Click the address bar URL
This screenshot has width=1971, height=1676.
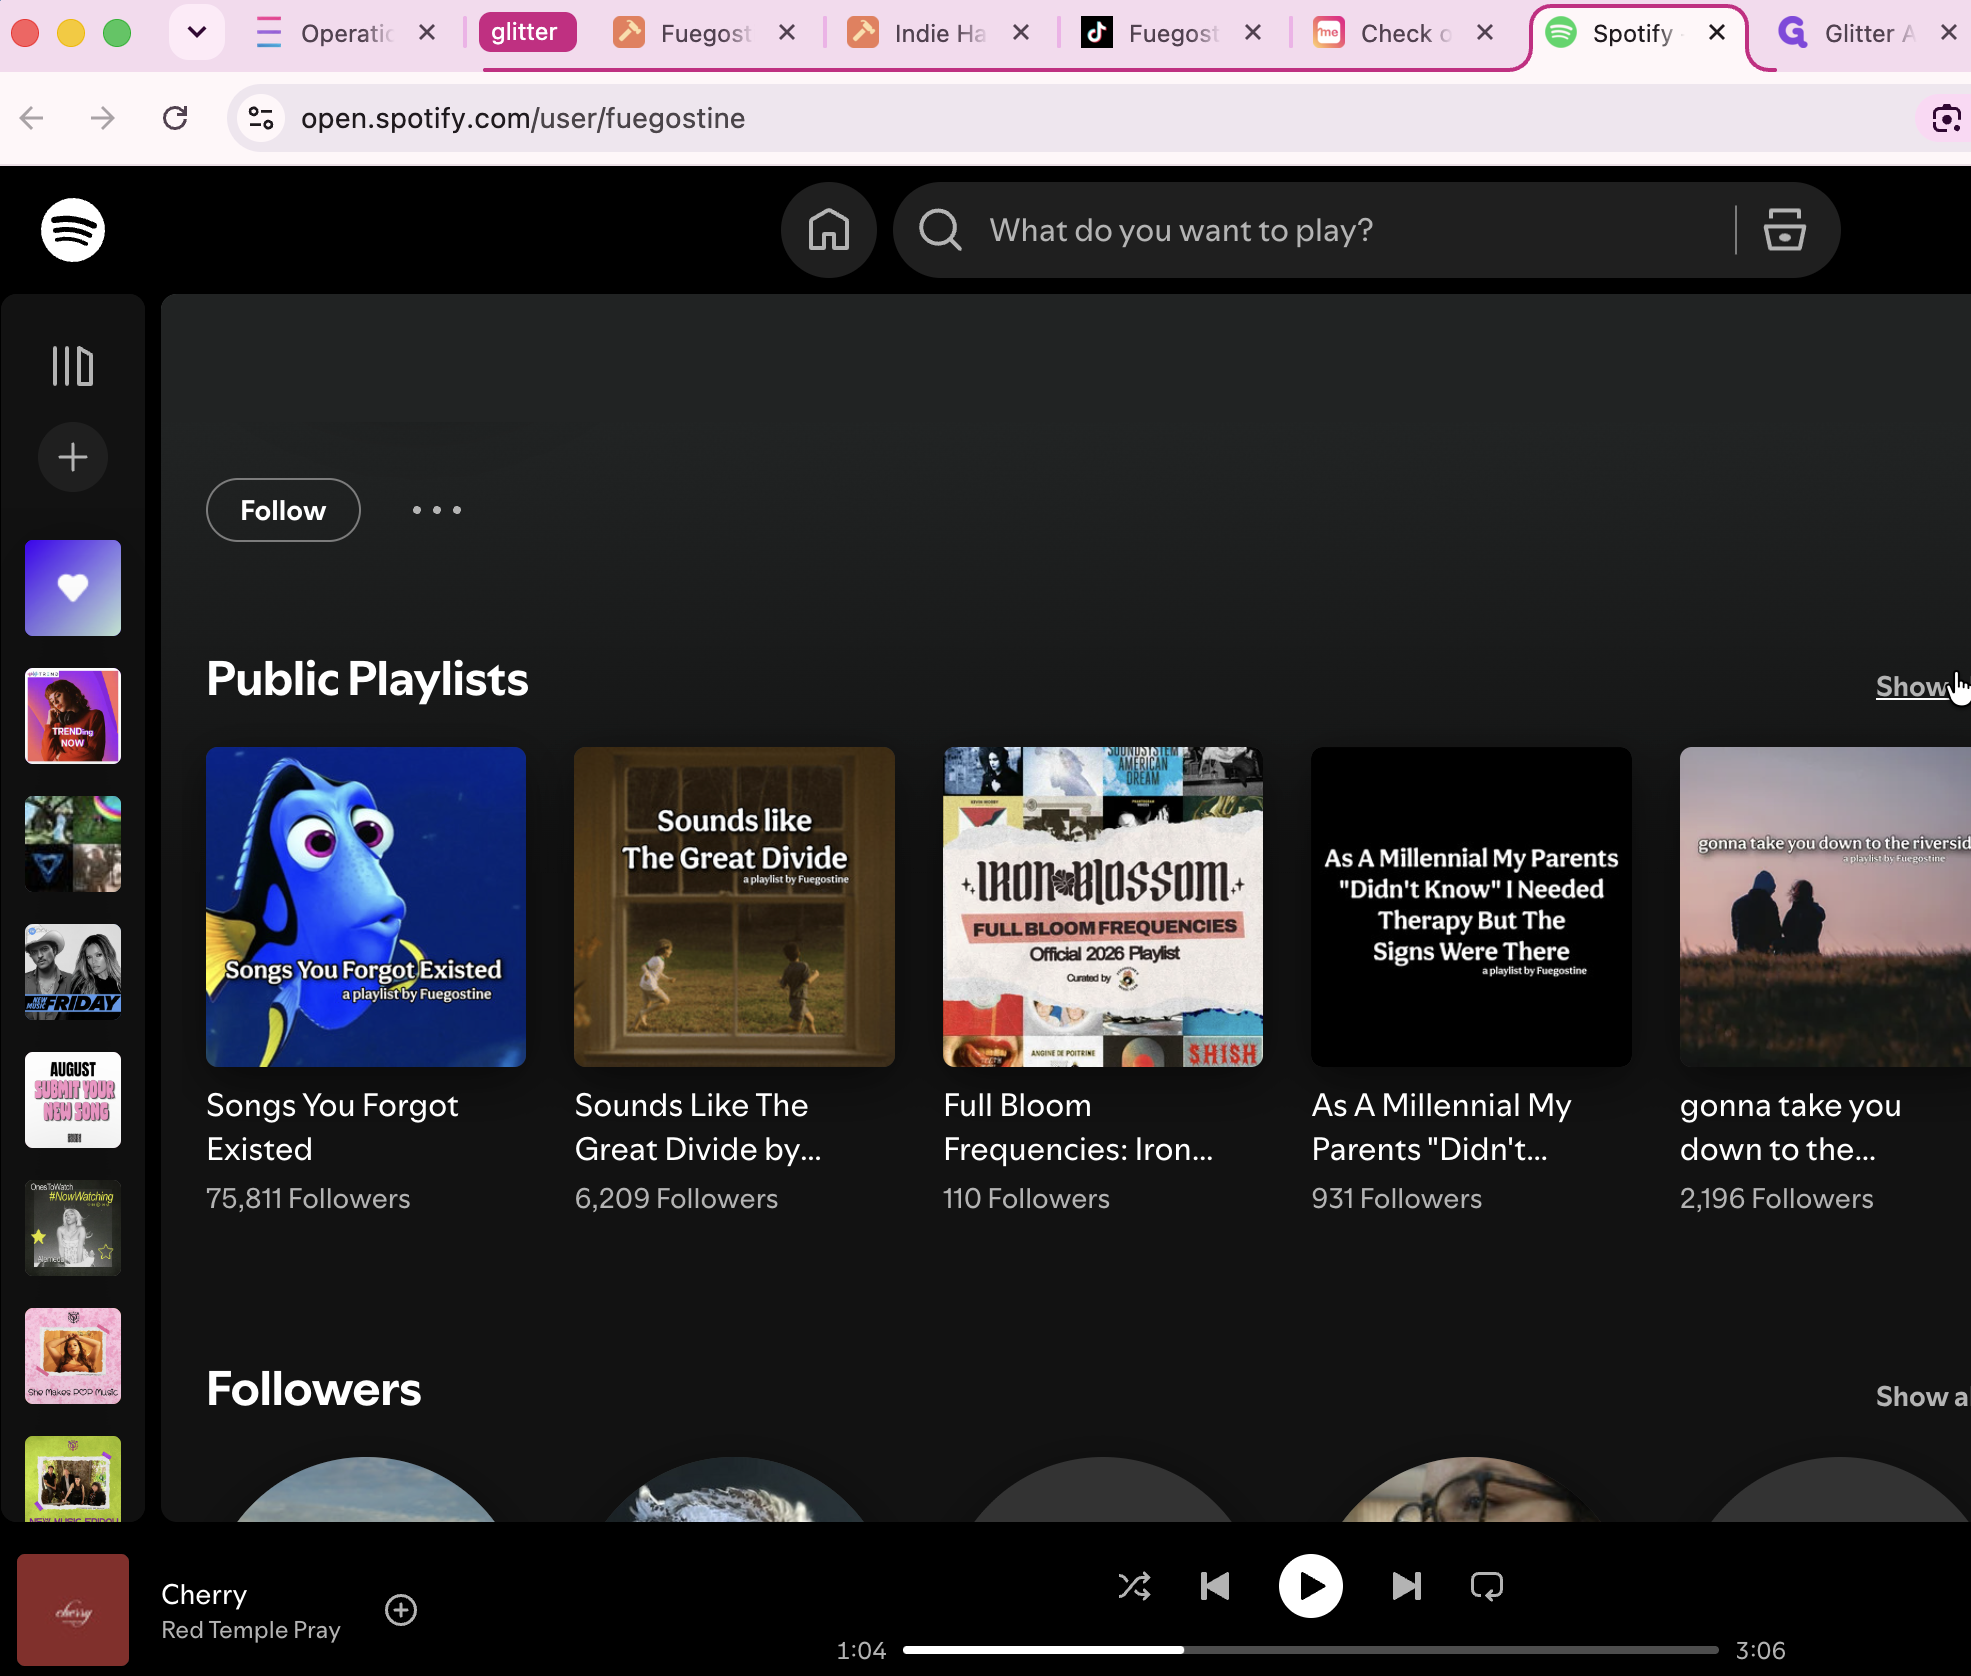pyautogui.click(x=523, y=118)
